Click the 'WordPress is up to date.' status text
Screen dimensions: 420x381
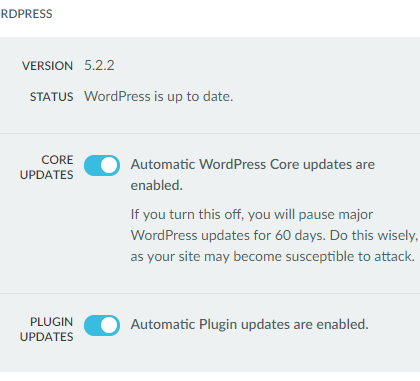click(x=159, y=97)
